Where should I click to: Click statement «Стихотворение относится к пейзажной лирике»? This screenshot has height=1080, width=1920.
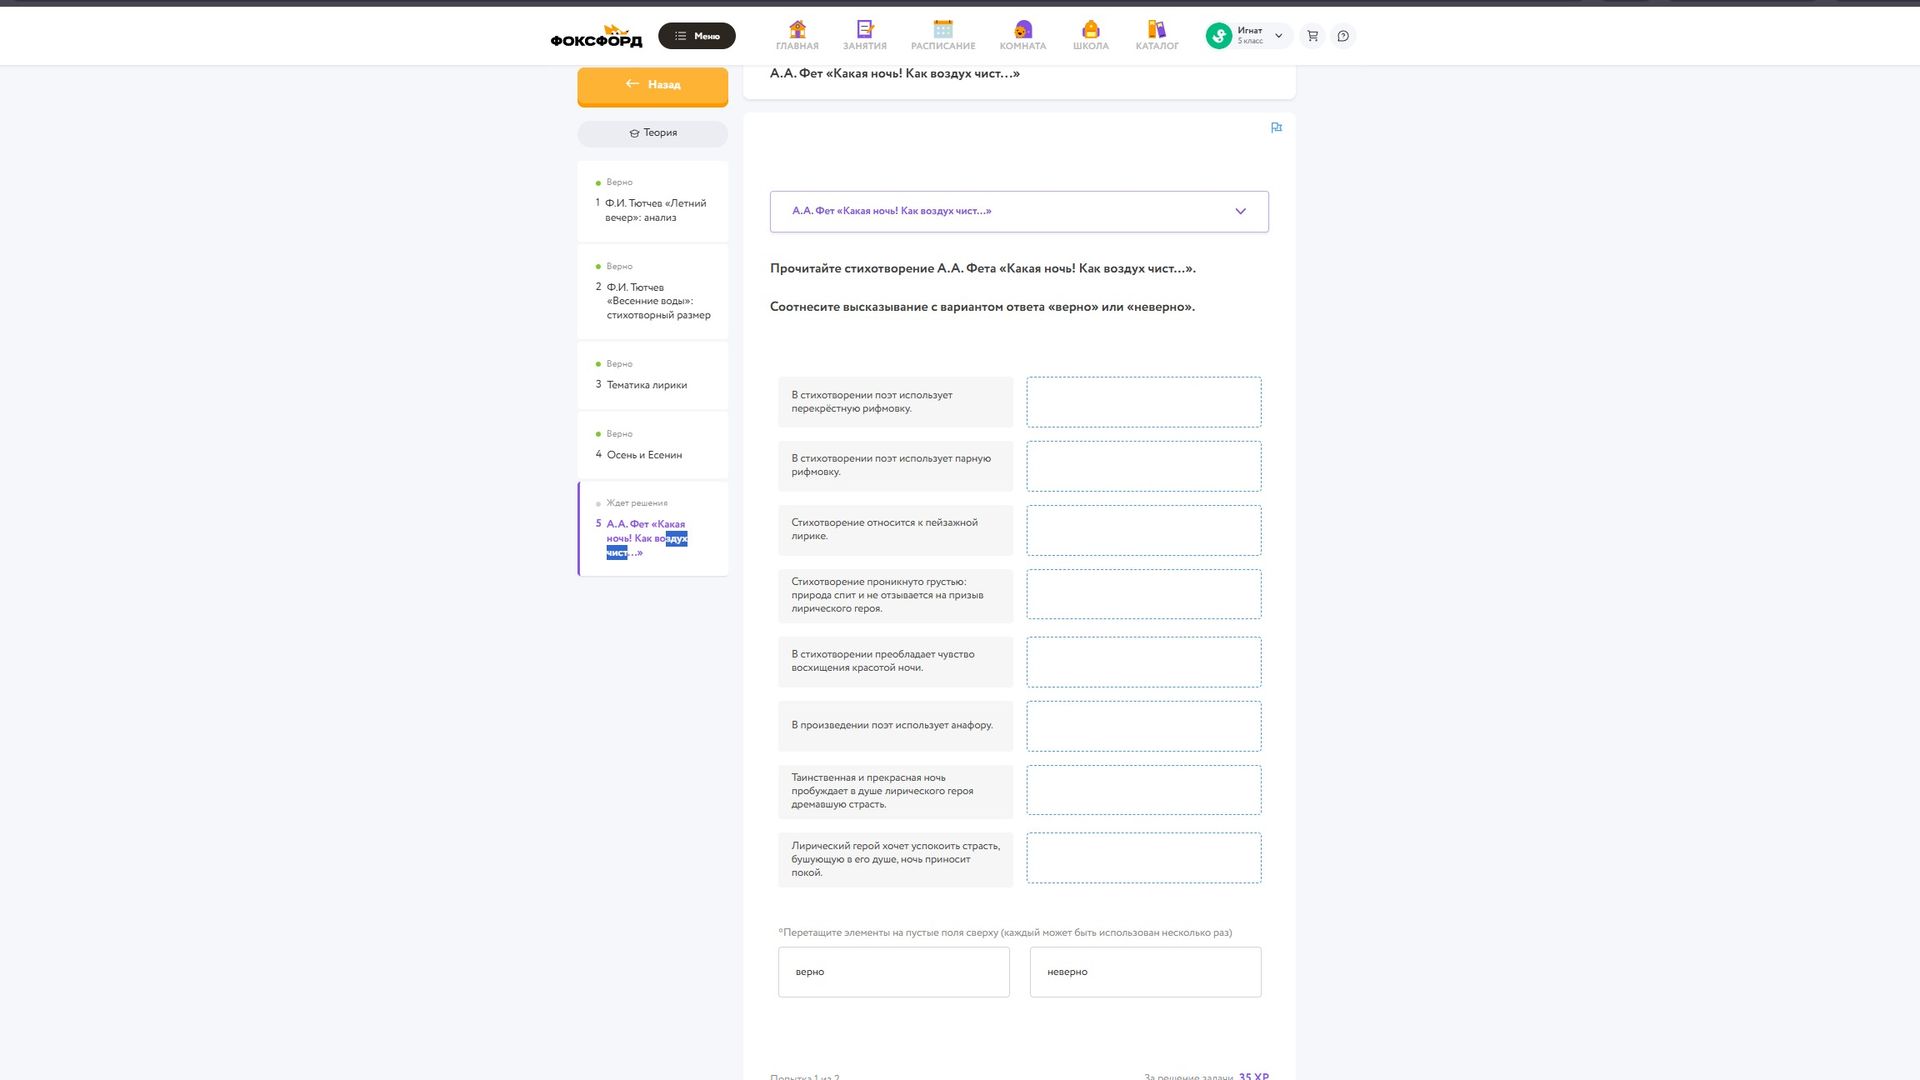point(895,530)
